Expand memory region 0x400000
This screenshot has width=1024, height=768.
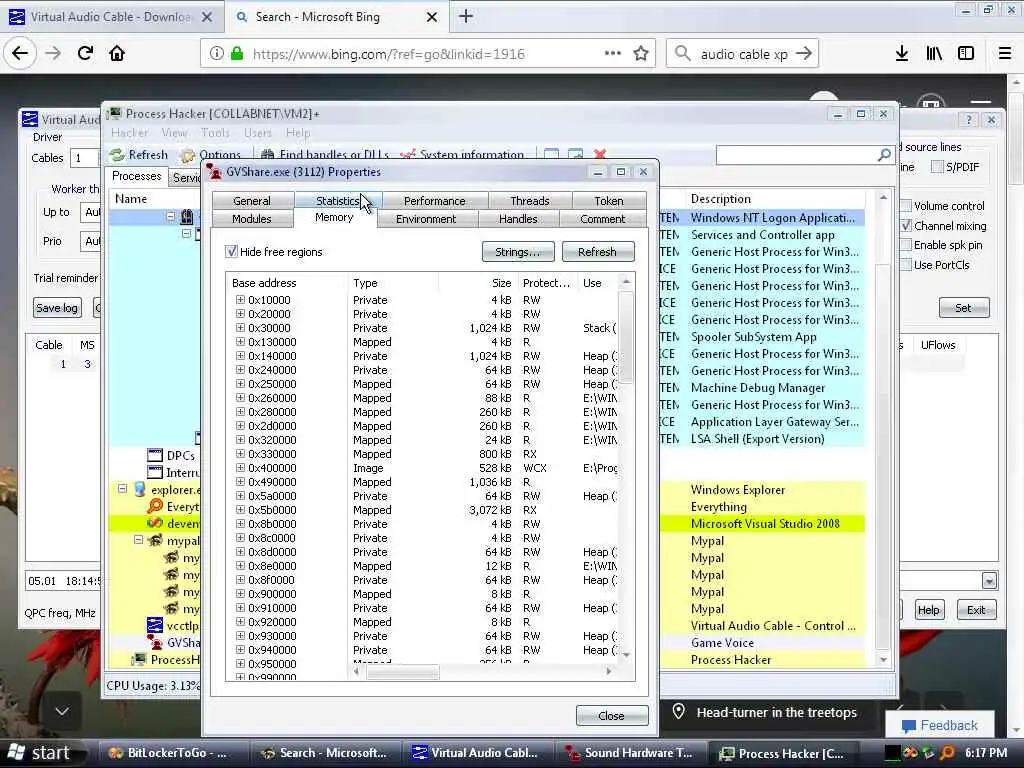pos(240,468)
